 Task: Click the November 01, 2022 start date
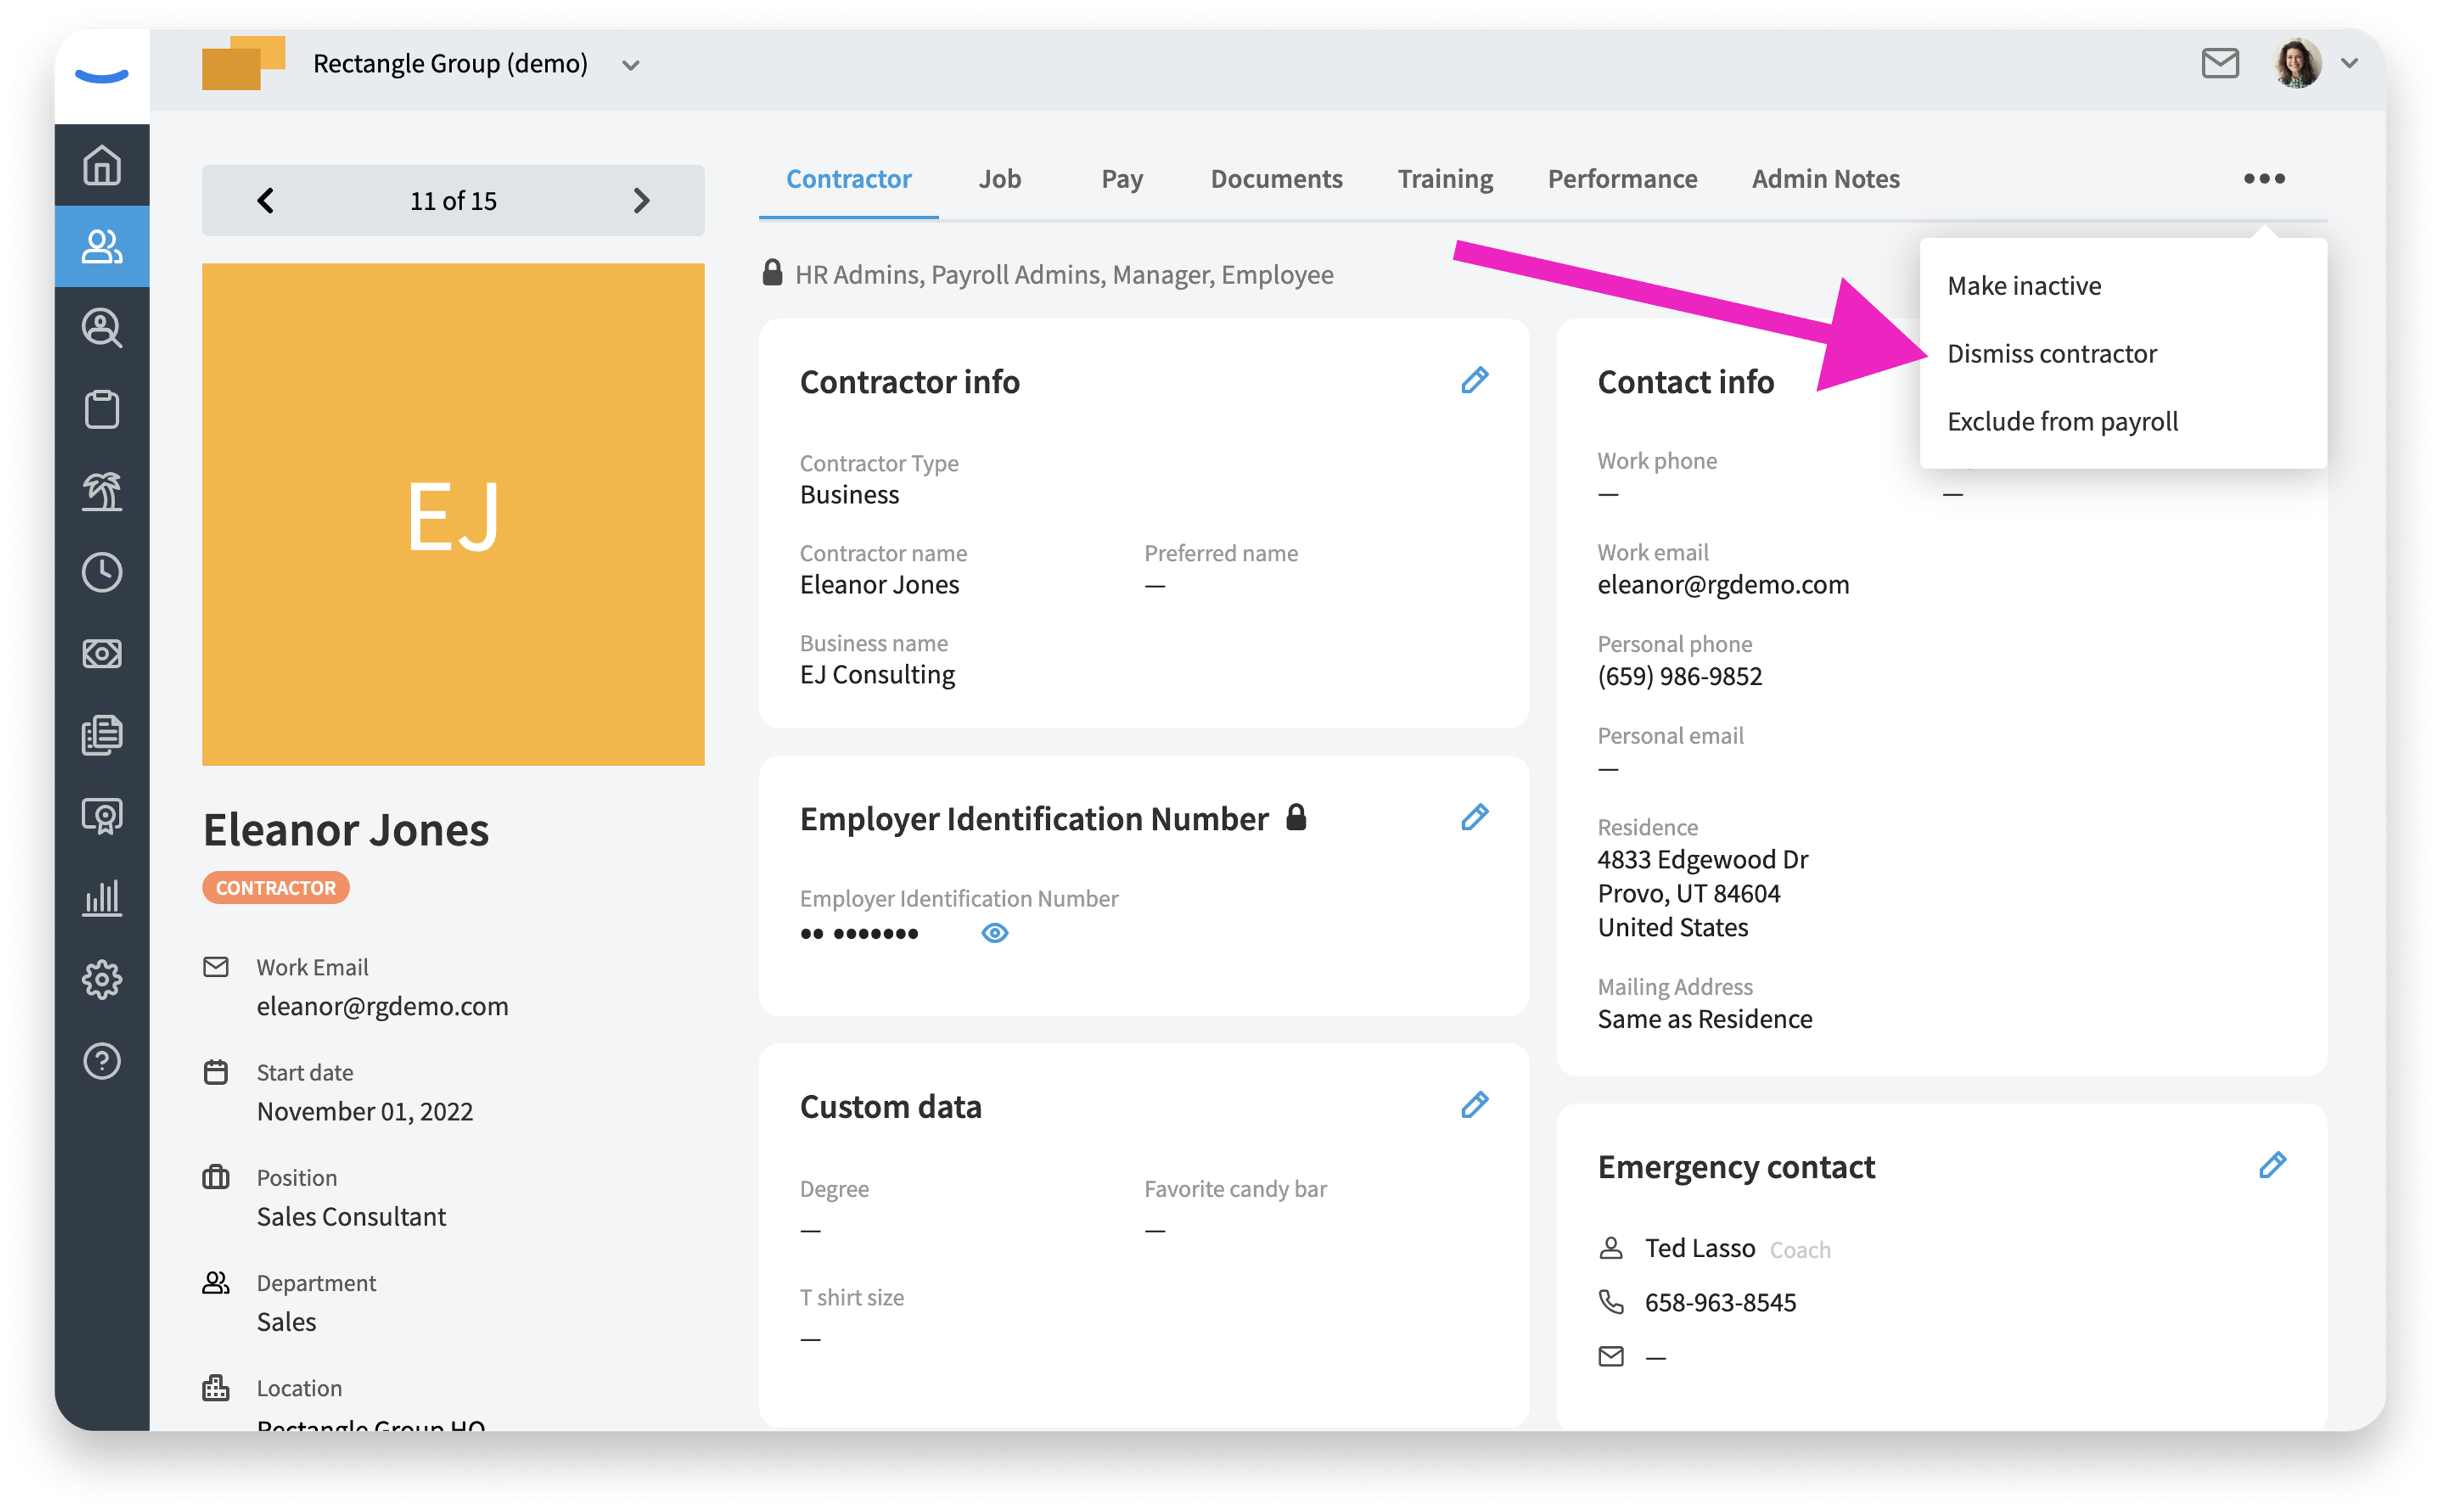pyautogui.click(x=364, y=1112)
